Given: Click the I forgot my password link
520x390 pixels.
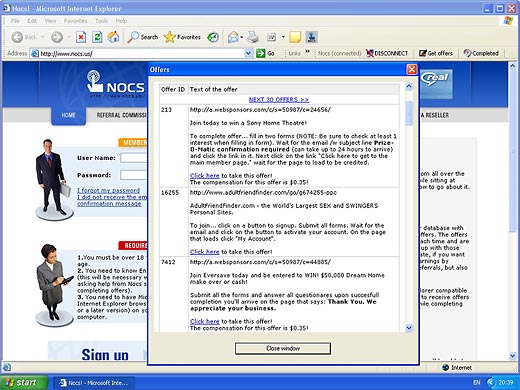Looking at the screenshot, I should click(108, 190).
